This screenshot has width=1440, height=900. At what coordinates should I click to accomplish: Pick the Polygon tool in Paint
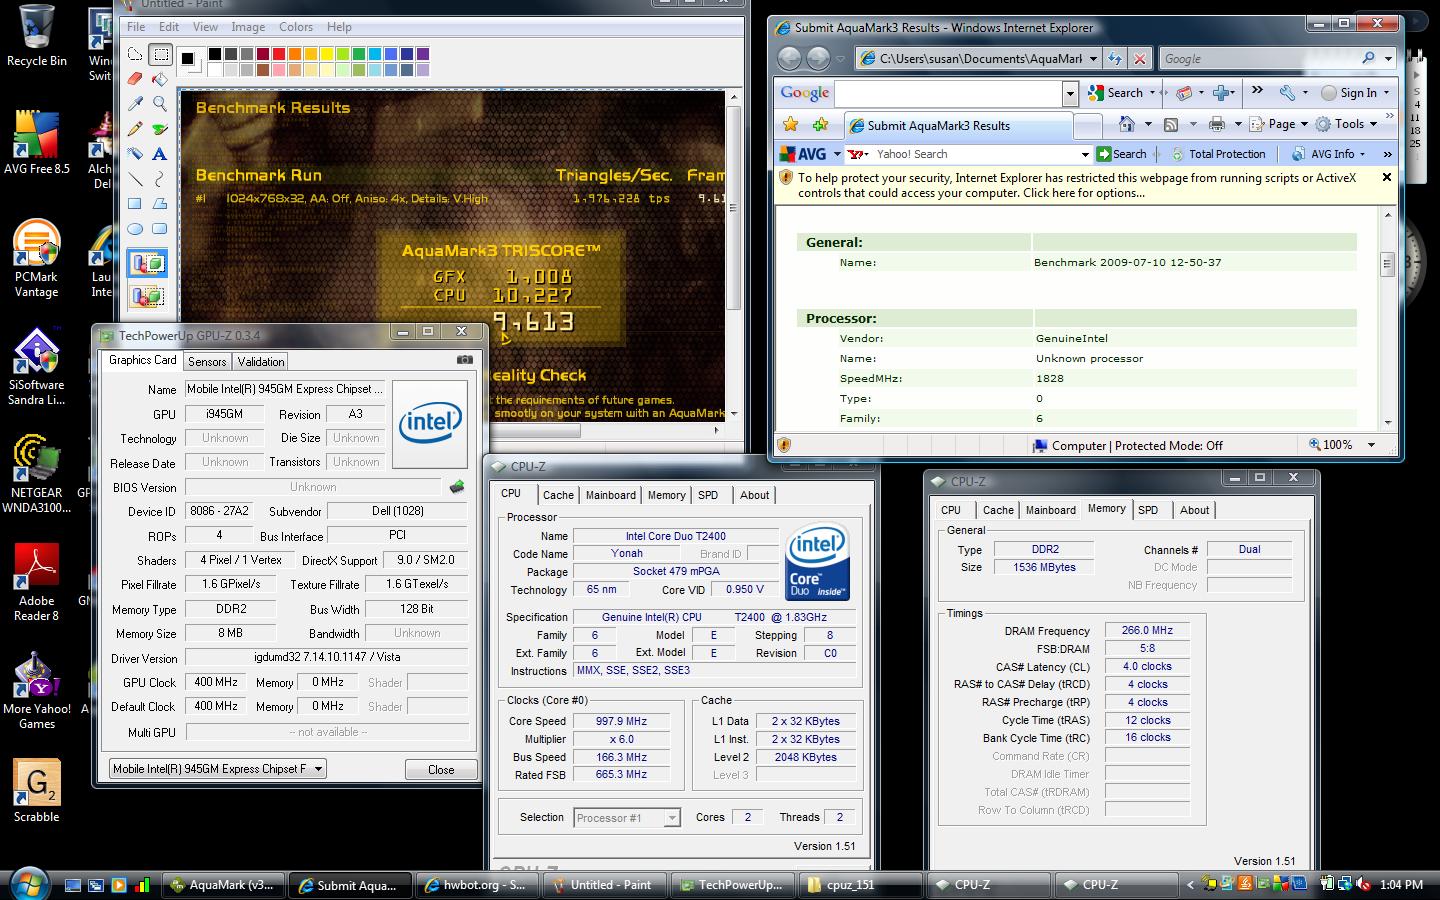[x=160, y=204]
